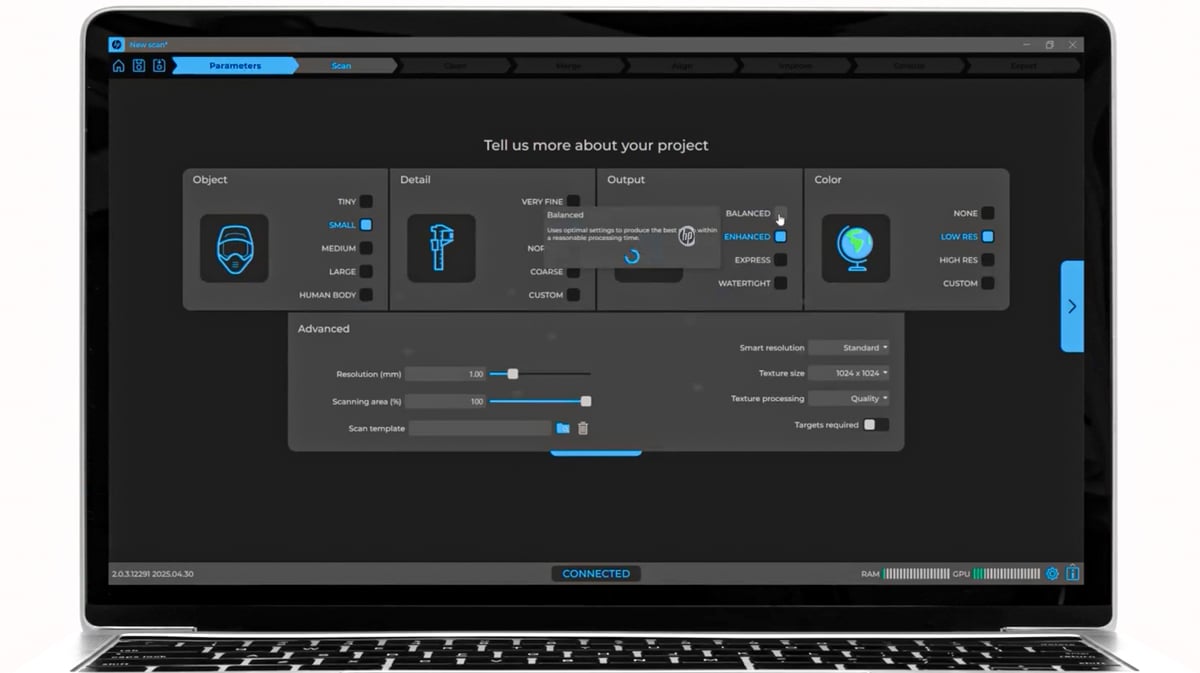Click the Scanning area (%) value field
This screenshot has width=1200, height=673.
pos(445,401)
